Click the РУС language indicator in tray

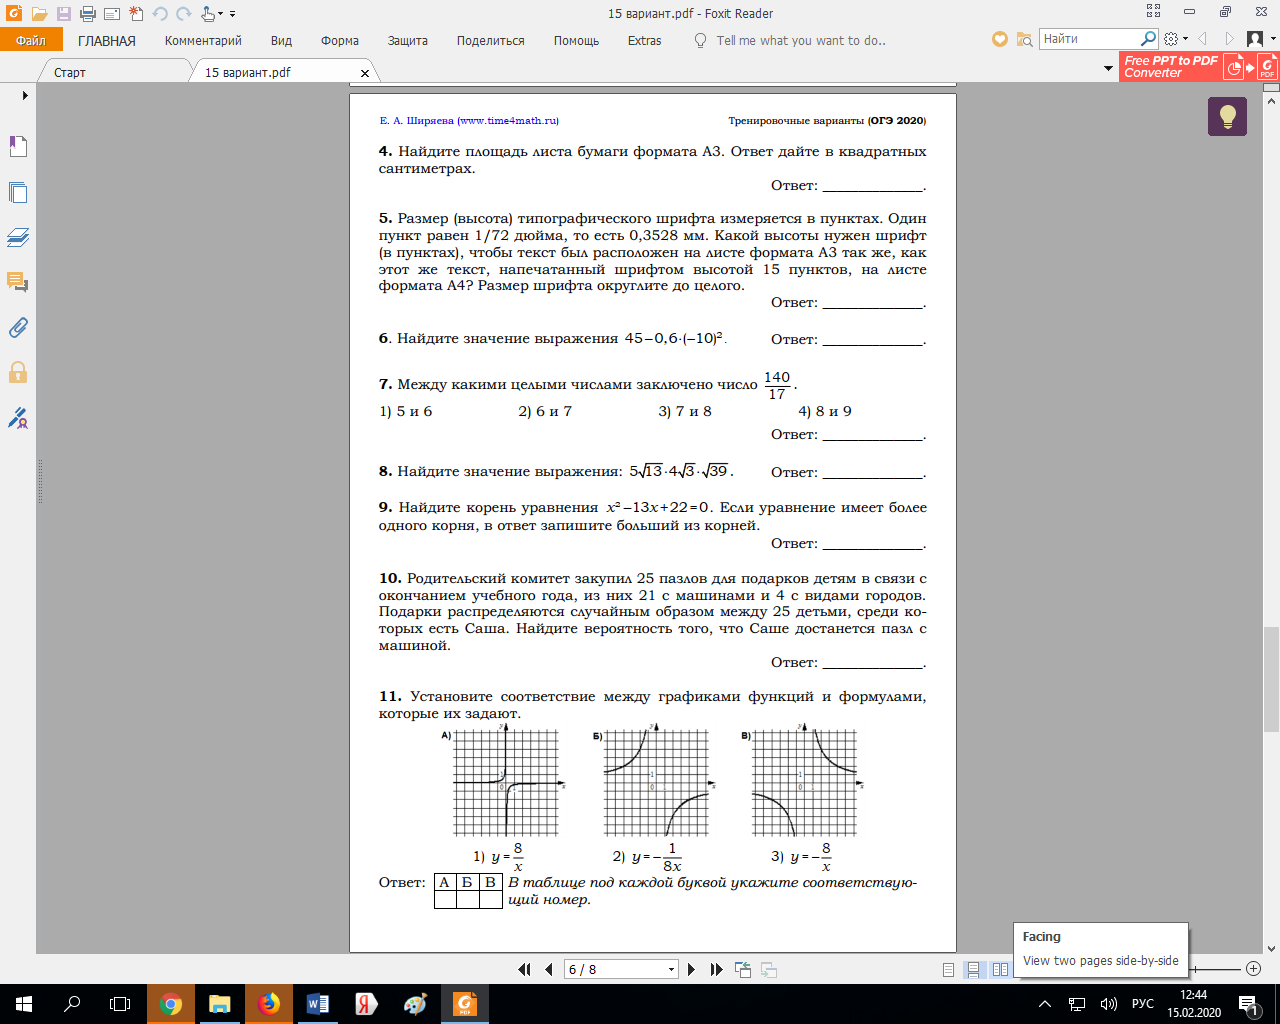click(x=1143, y=1004)
